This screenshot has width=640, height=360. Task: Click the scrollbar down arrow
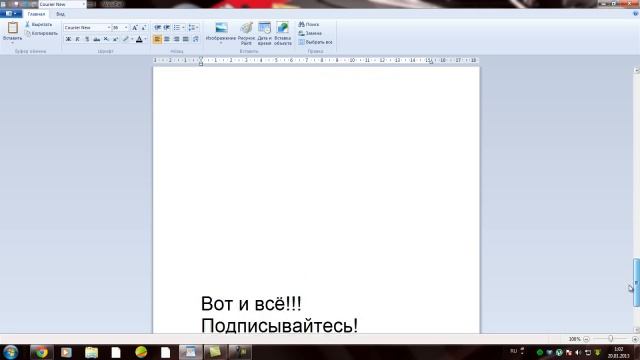click(636, 330)
